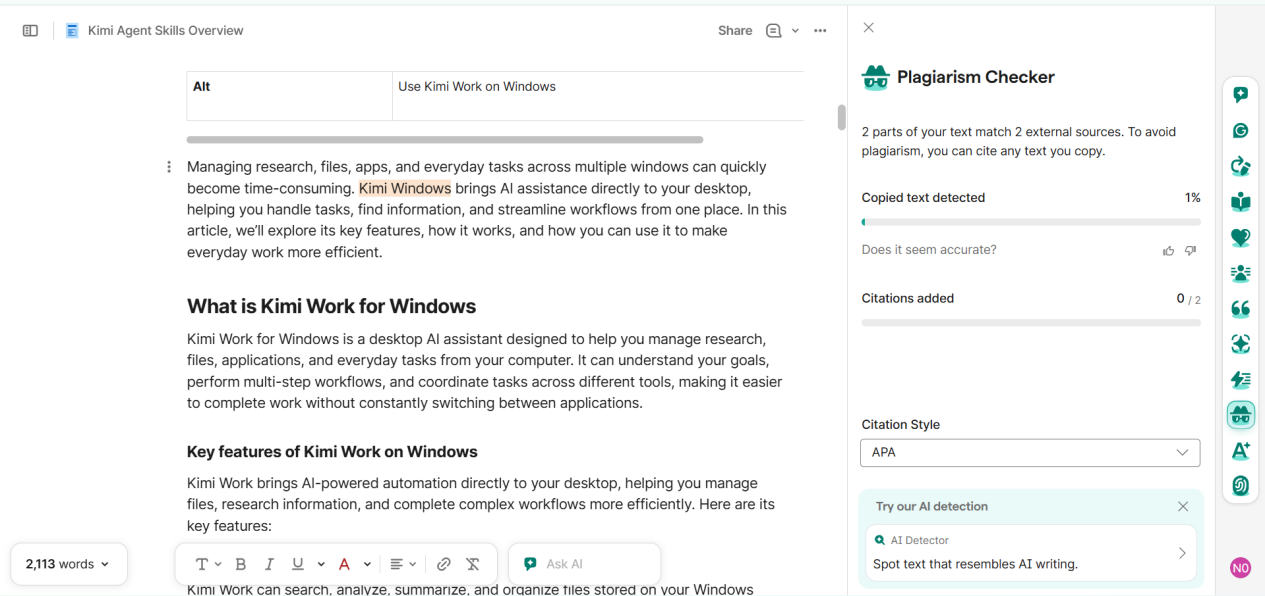This screenshot has height=596, width=1265.
Task: Open the AI chat sidebar icon
Action: [x=1240, y=95]
